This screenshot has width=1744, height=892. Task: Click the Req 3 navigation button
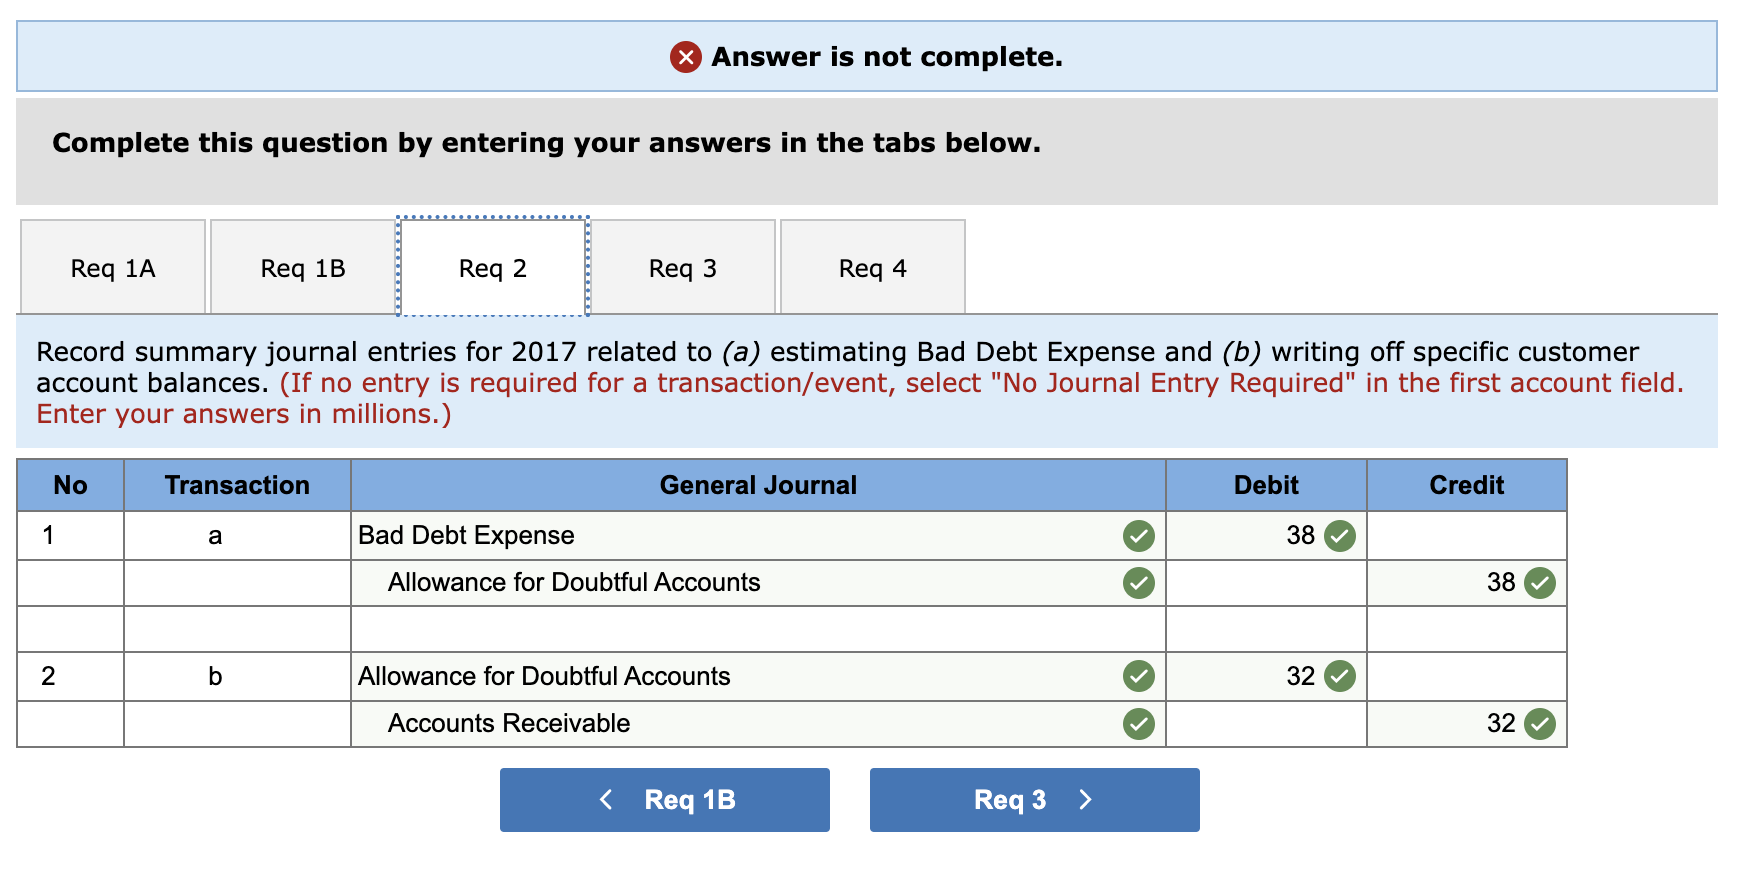coord(1033,799)
